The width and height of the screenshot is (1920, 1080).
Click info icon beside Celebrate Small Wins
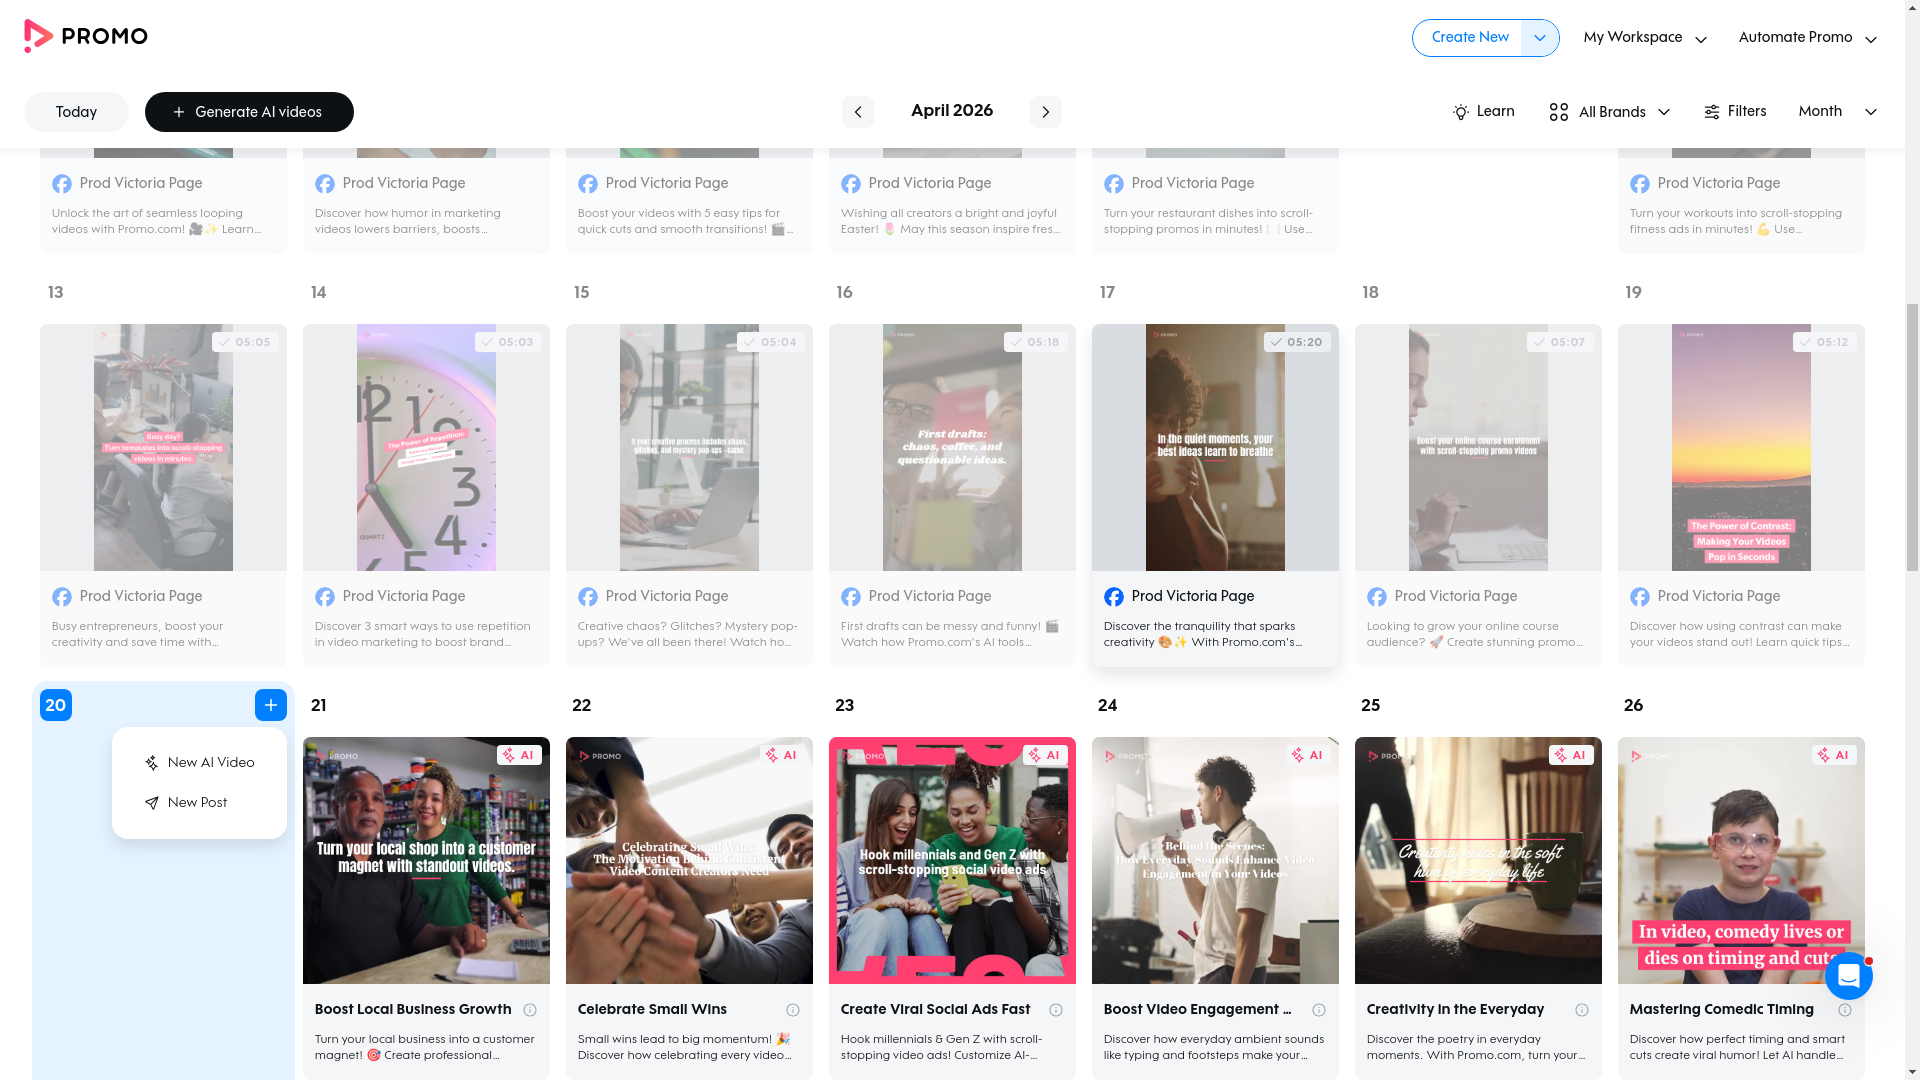pyautogui.click(x=793, y=1010)
